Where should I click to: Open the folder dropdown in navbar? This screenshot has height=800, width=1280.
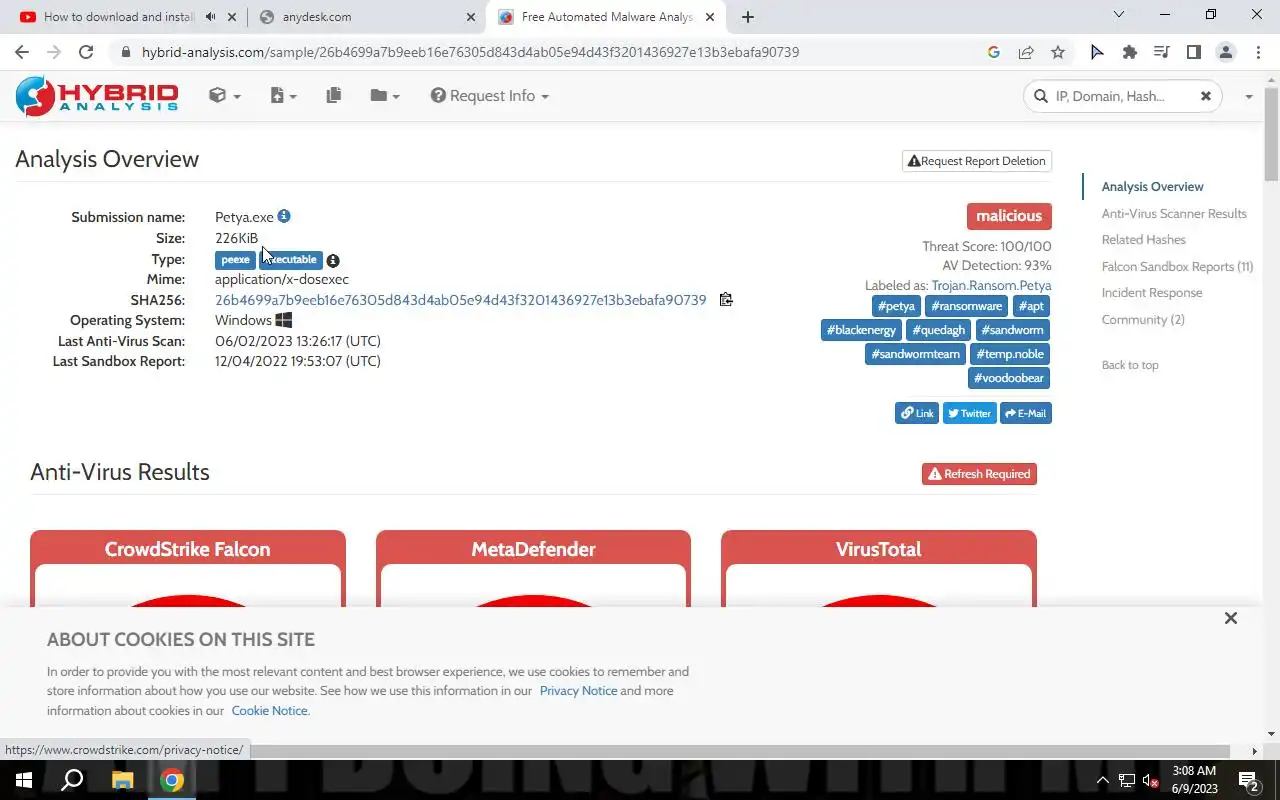coord(385,96)
